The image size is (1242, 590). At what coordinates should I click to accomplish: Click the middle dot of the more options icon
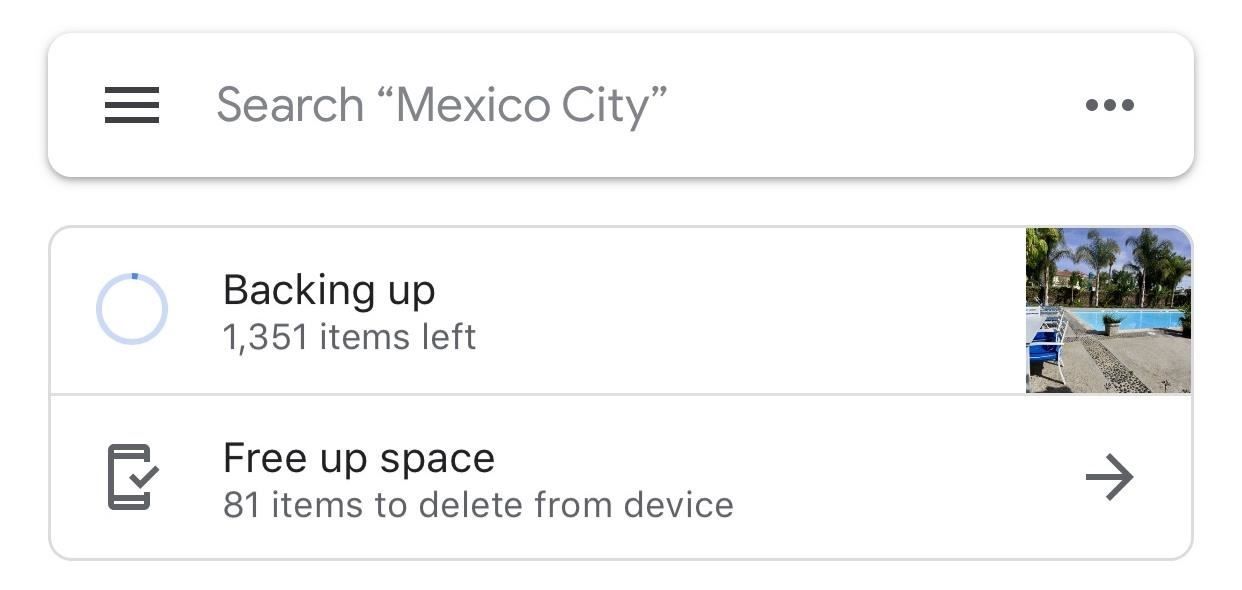1109,105
